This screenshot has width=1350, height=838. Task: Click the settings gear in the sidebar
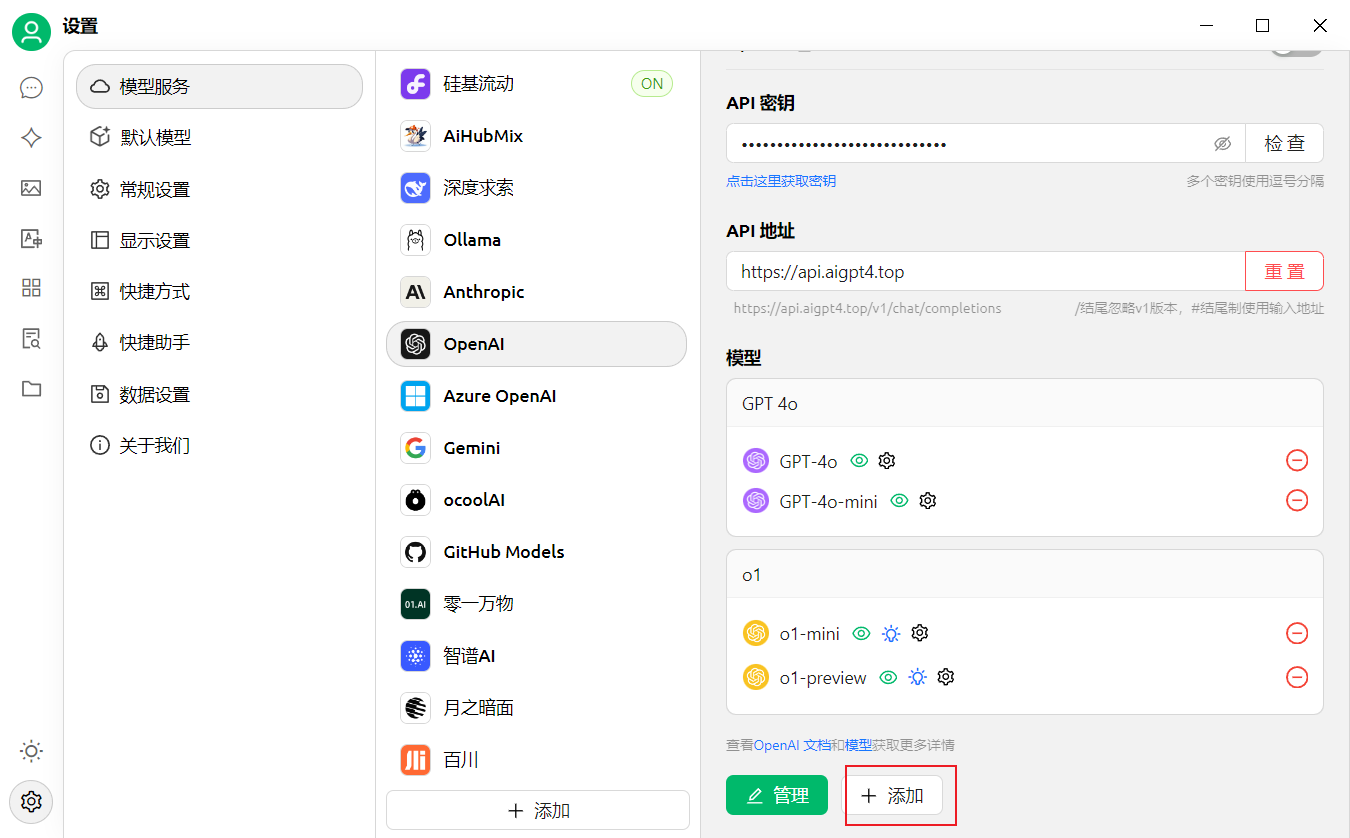[32, 801]
